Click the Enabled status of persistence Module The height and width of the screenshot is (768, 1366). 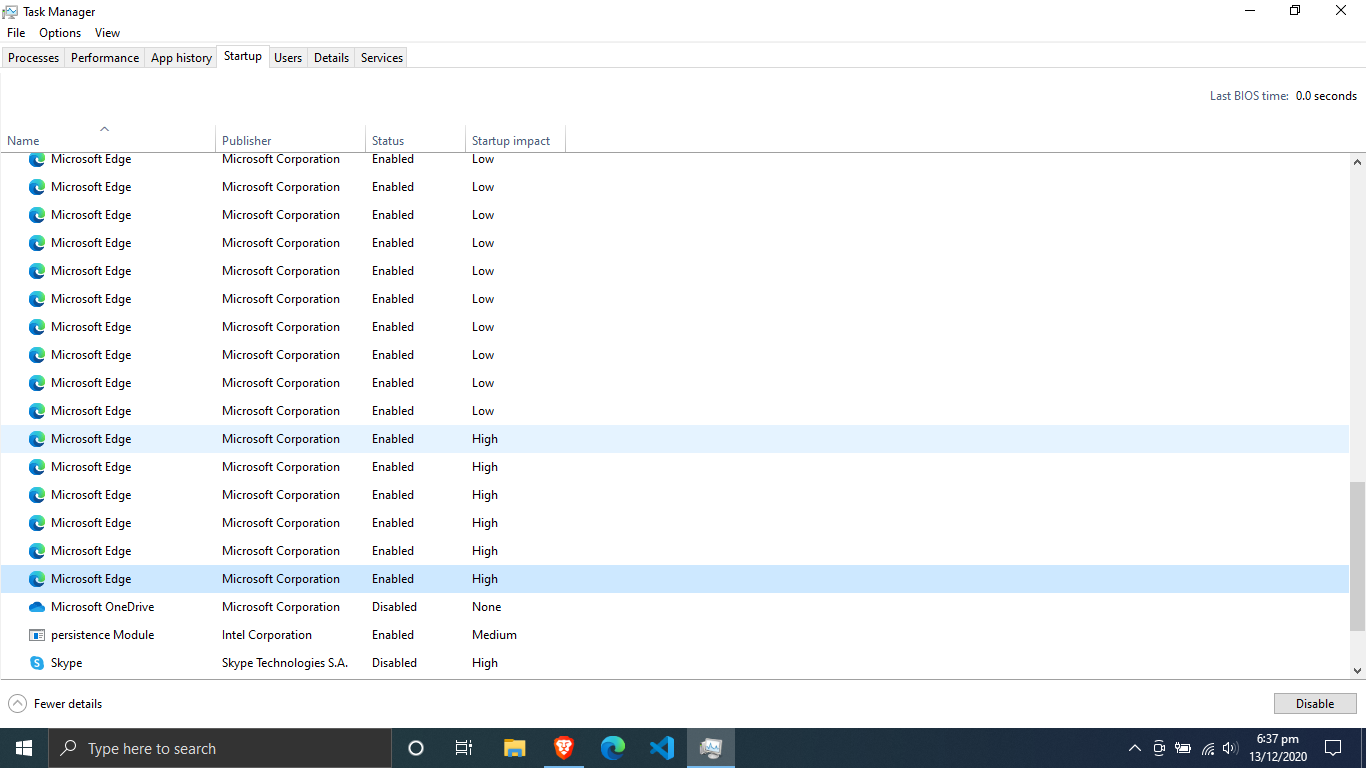pos(393,635)
